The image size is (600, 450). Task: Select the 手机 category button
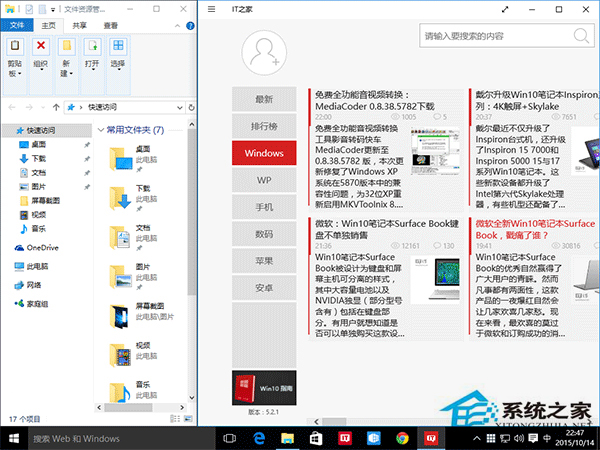click(264, 207)
